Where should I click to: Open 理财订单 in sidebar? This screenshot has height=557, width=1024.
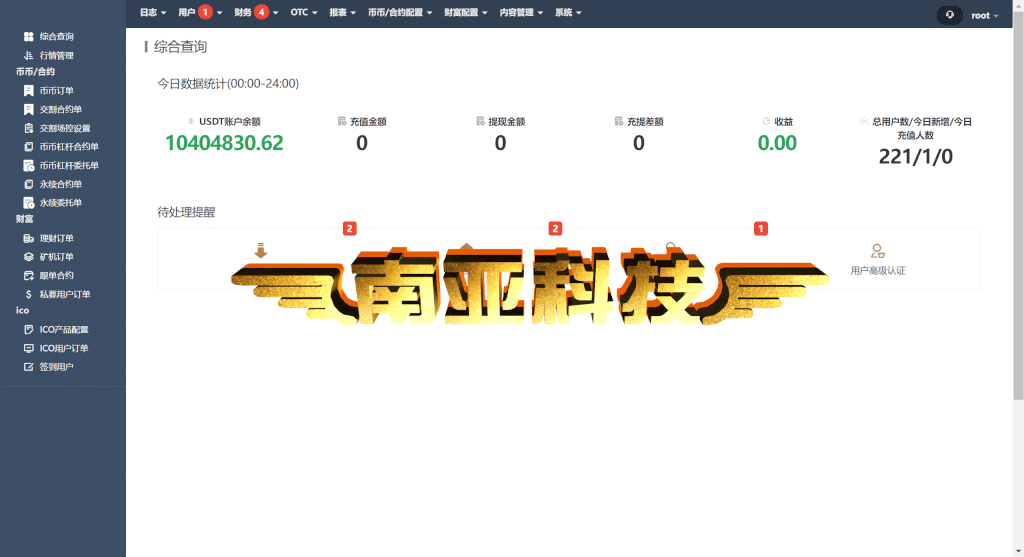click(56, 238)
